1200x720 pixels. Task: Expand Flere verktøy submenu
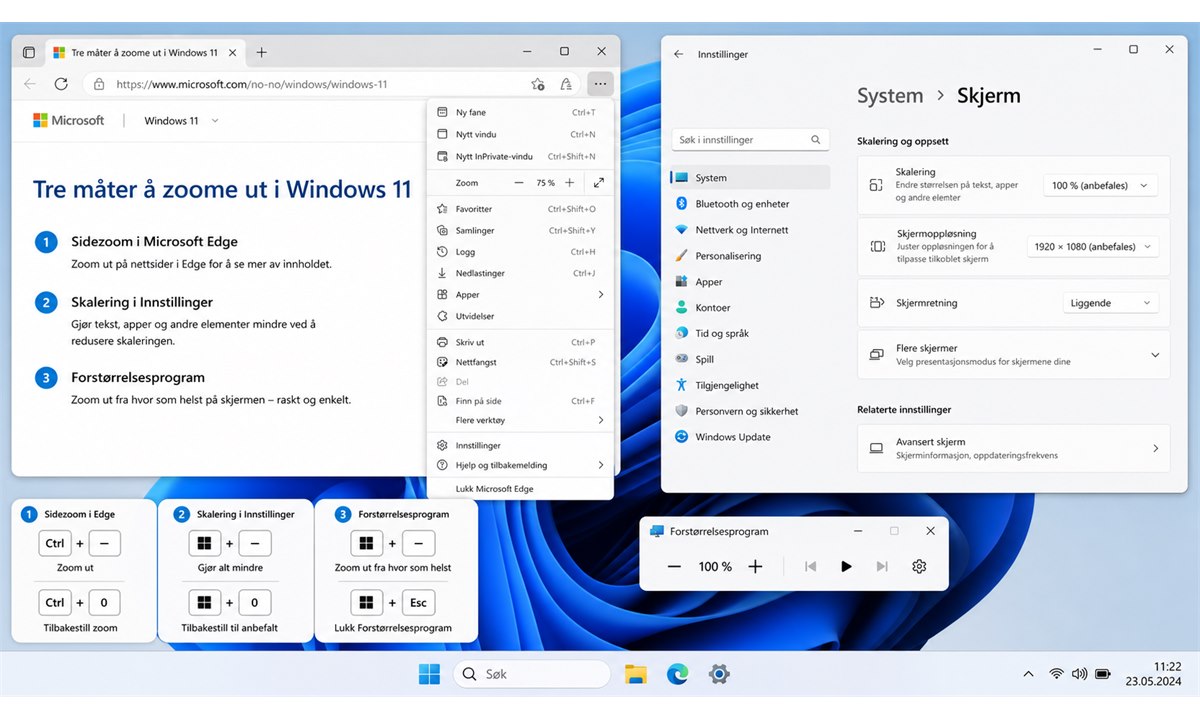520,420
